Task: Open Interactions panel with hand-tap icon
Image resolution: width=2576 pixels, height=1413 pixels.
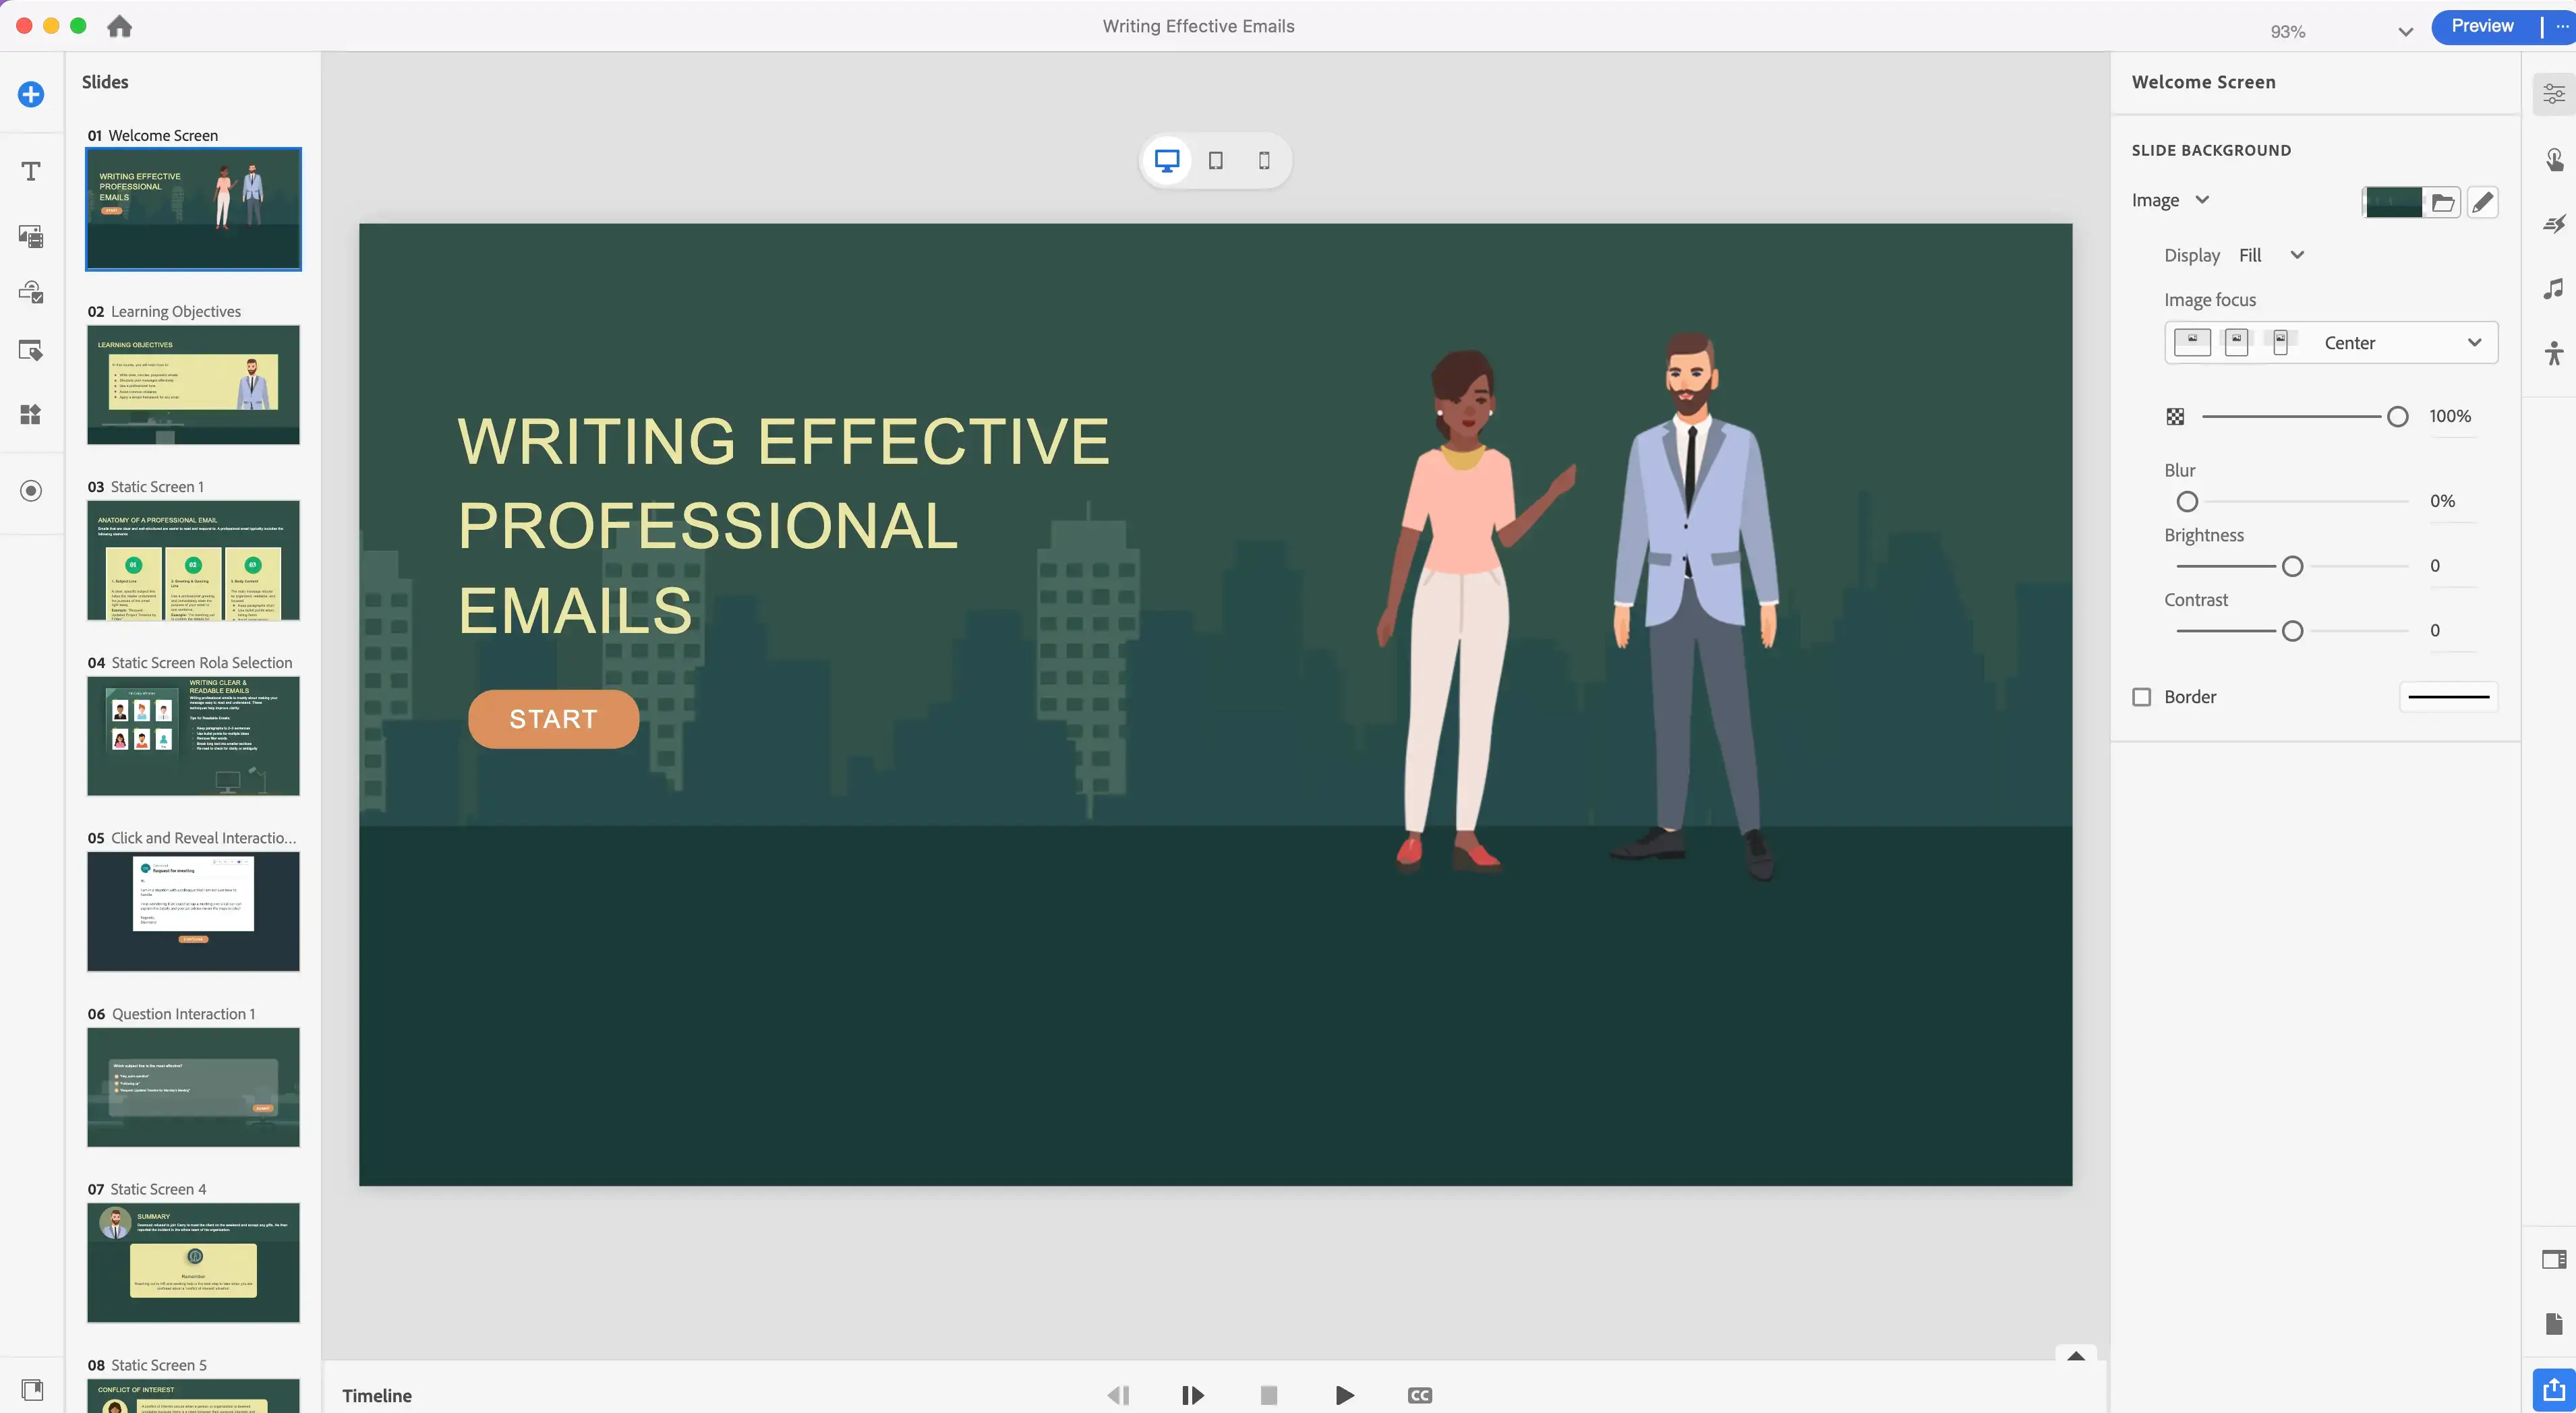Action: pyautogui.click(x=2554, y=160)
